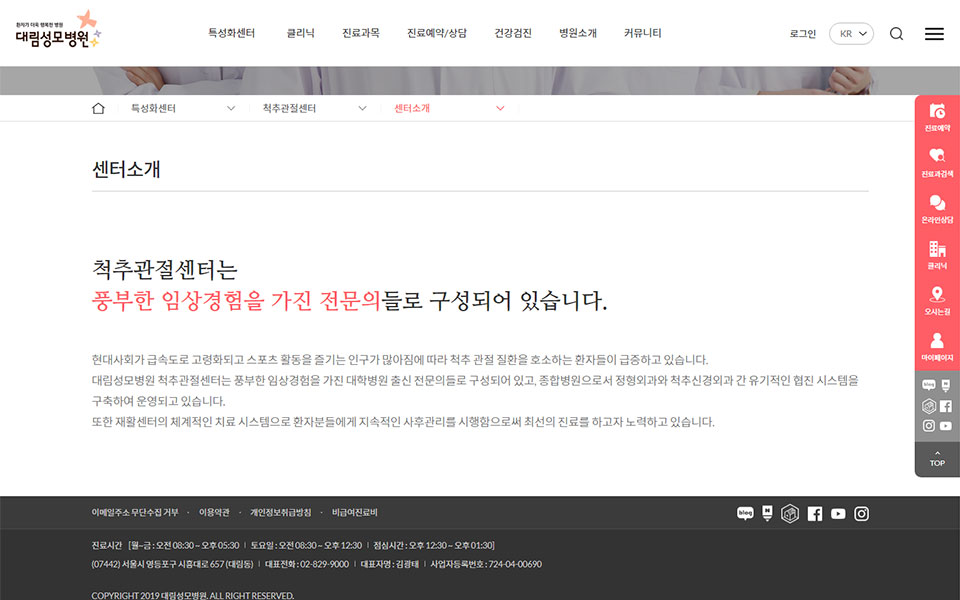Open the 진료예약/상담 menu
The height and width of the screenshot is (600, 960).
click(x=436, y=33)
